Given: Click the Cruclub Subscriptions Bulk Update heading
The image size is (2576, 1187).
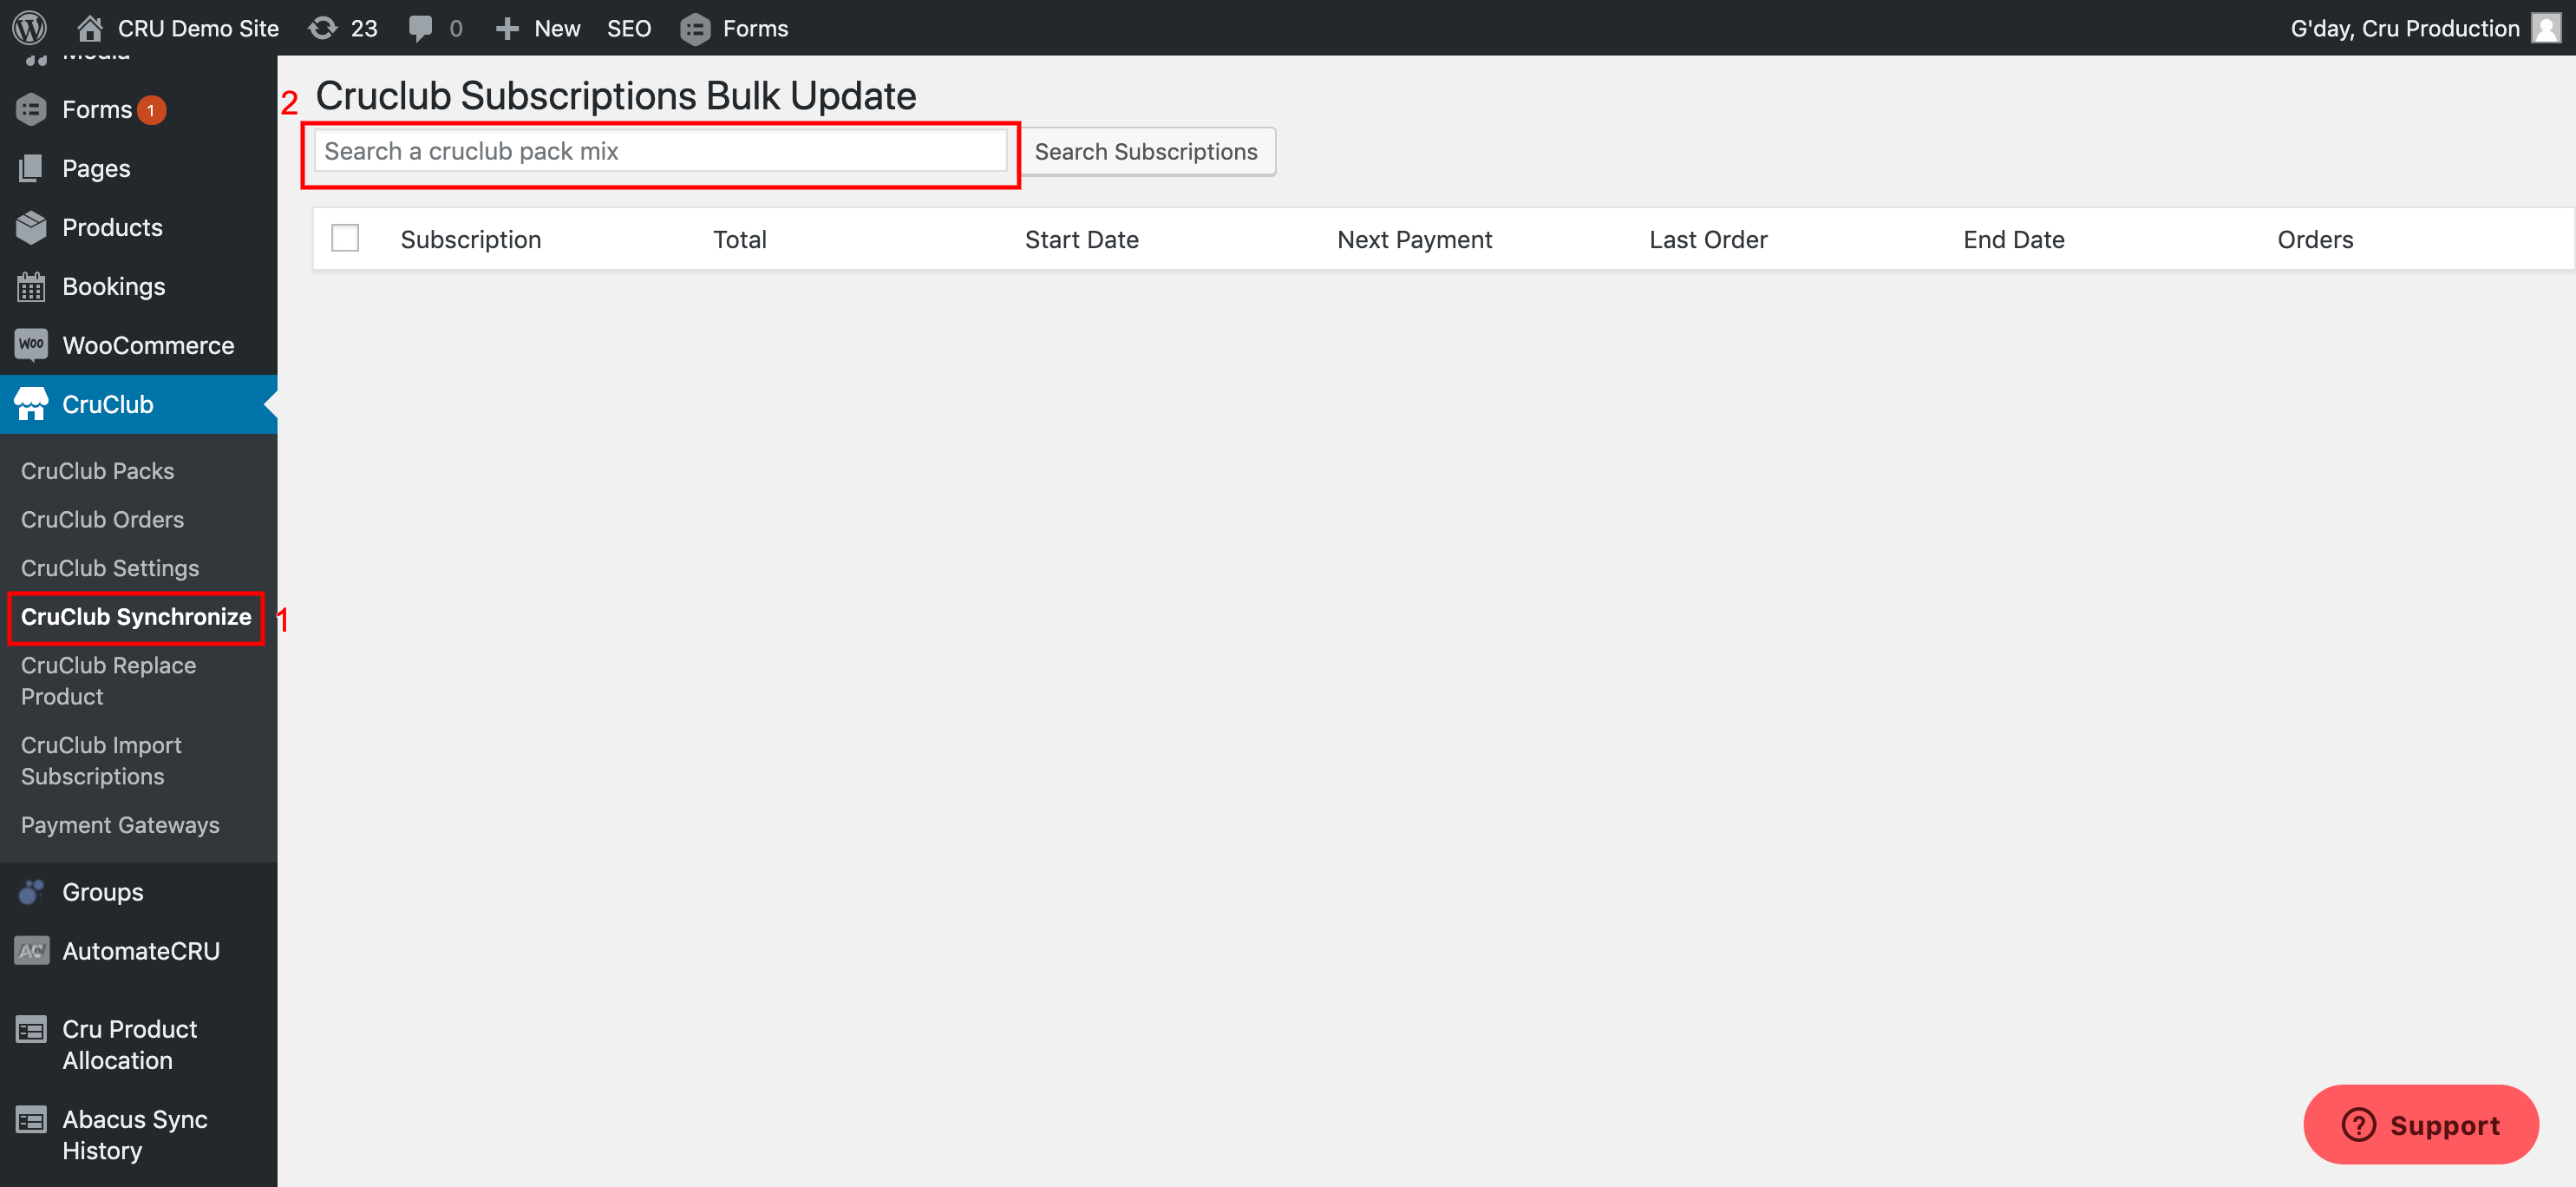Looking at the screenshot, I should click(x=616, y=96).
